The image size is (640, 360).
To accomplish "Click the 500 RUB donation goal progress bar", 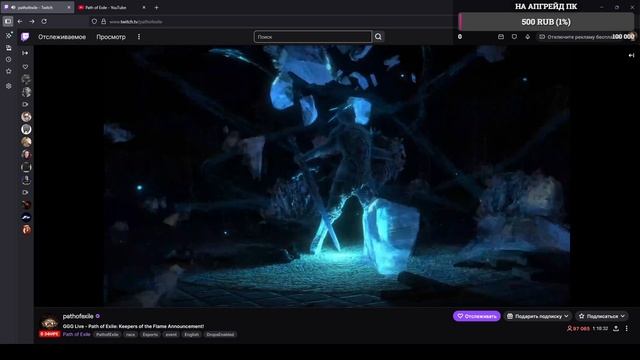I will click(546, 22).
